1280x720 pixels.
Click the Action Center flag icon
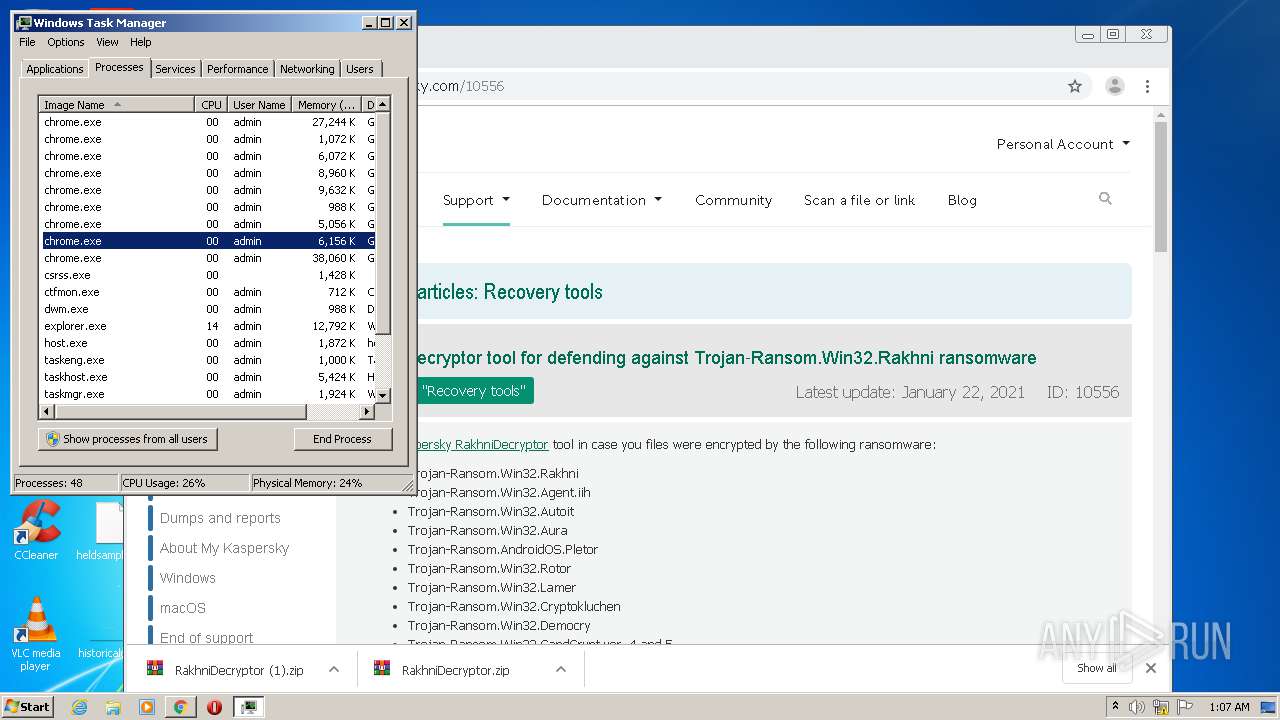[x=1185, y=707]
